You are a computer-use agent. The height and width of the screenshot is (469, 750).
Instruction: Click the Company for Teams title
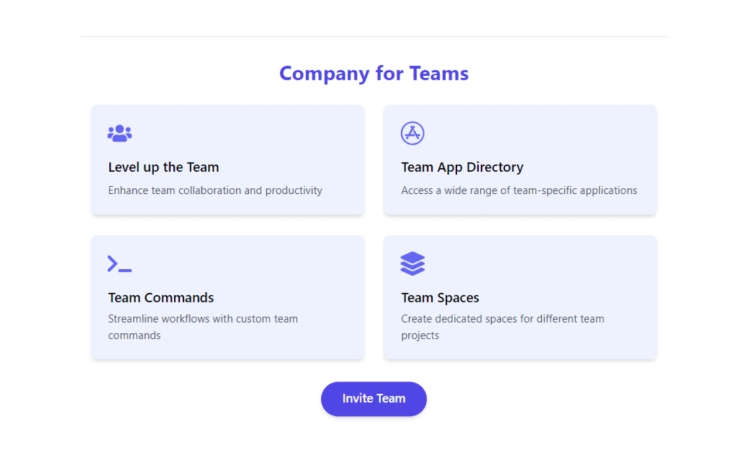[x=374, y=73]
